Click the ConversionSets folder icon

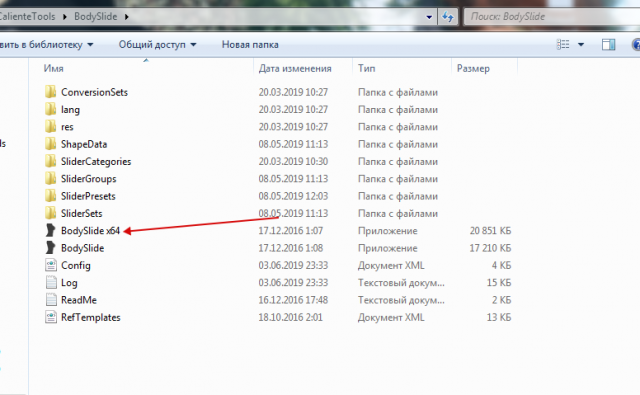51,92
